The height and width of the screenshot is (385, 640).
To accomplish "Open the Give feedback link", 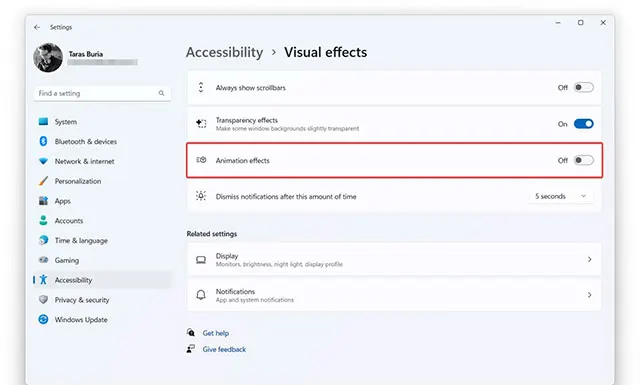I will point(224,349).
